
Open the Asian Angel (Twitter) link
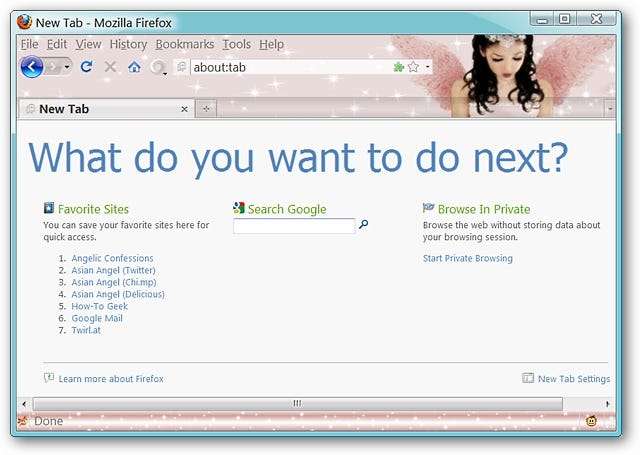point(113,270)
